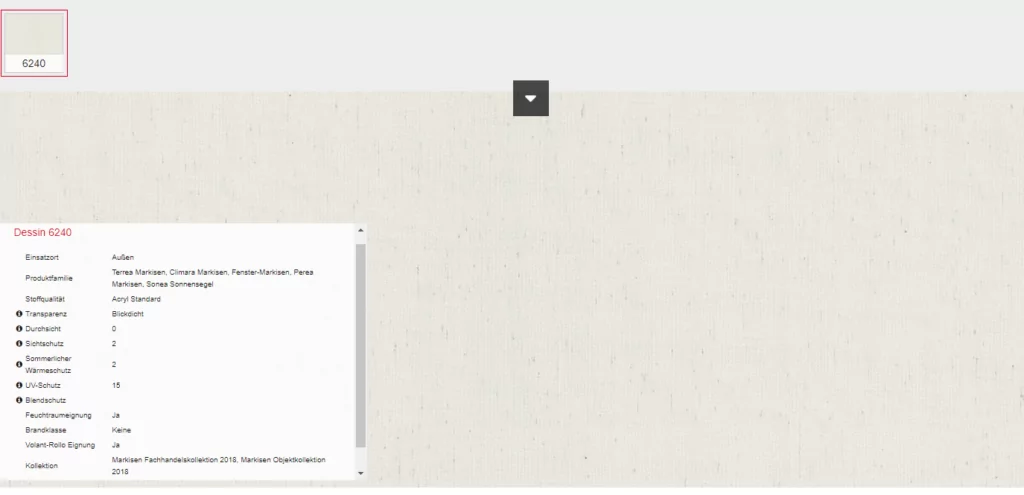Click the info icon beside Transparenz
This screenshot has width=1024, height=495.
tap(19, 314)
